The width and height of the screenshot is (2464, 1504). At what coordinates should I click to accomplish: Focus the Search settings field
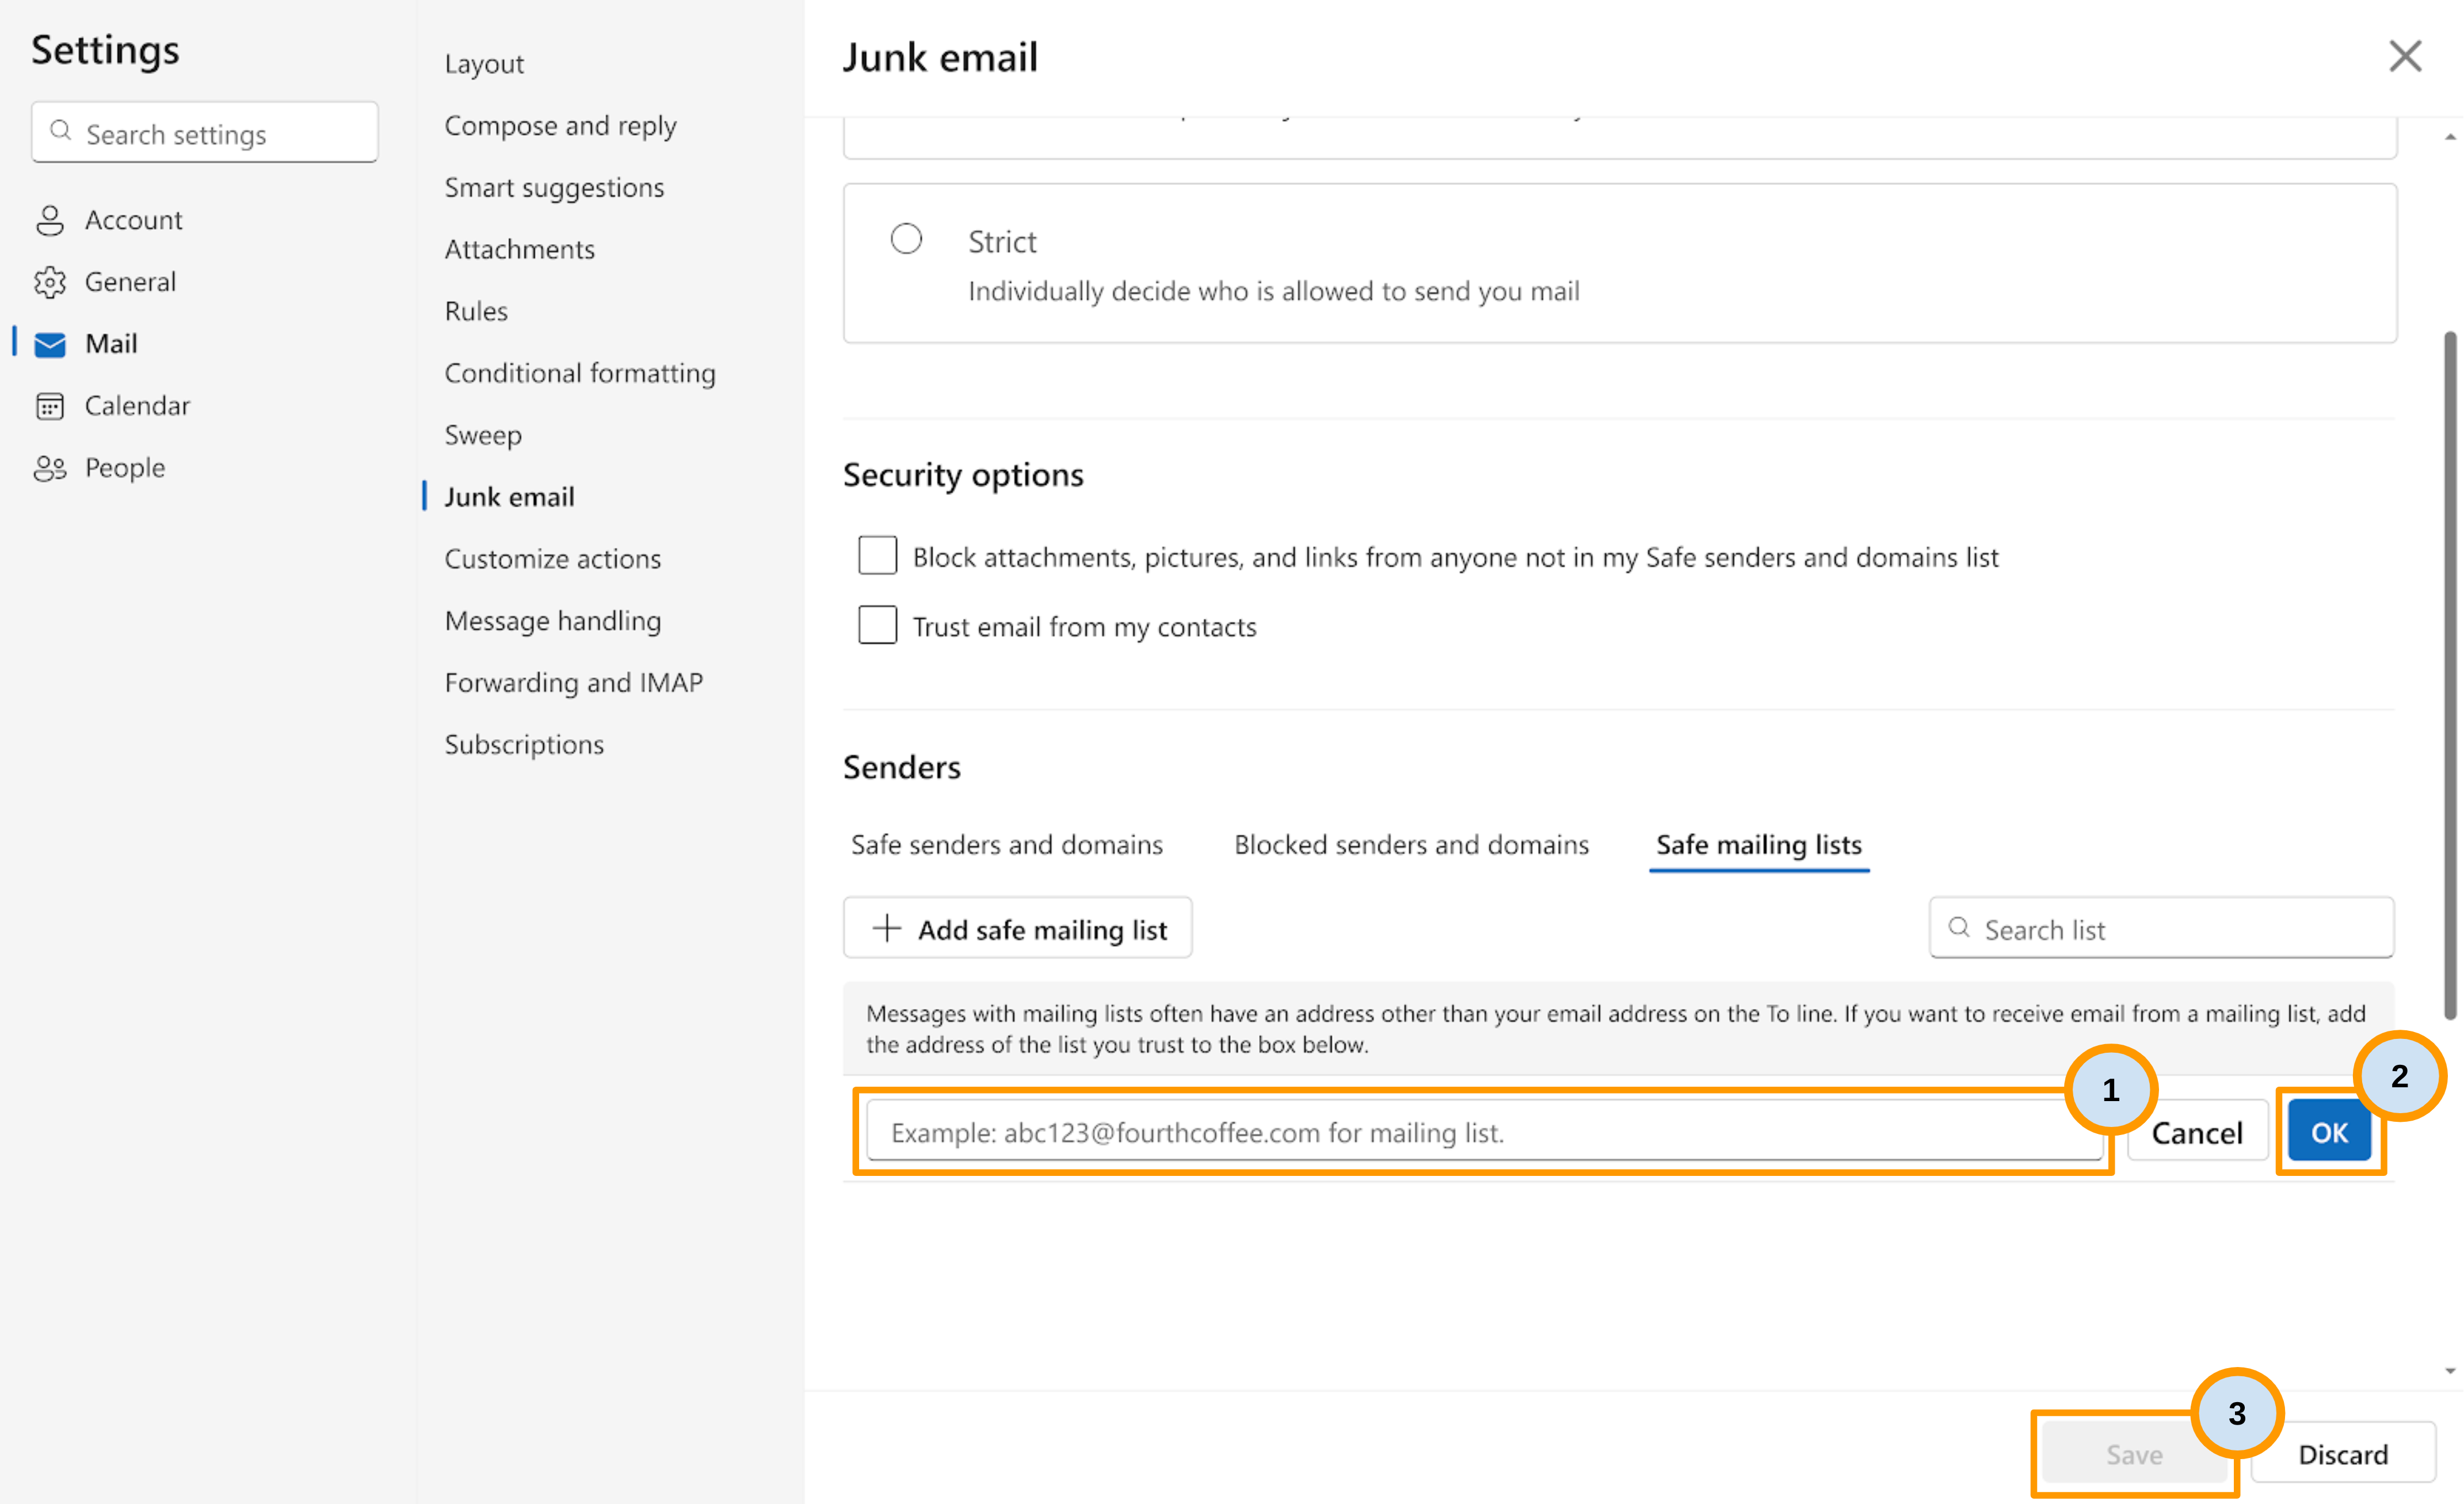click(204, 132)
